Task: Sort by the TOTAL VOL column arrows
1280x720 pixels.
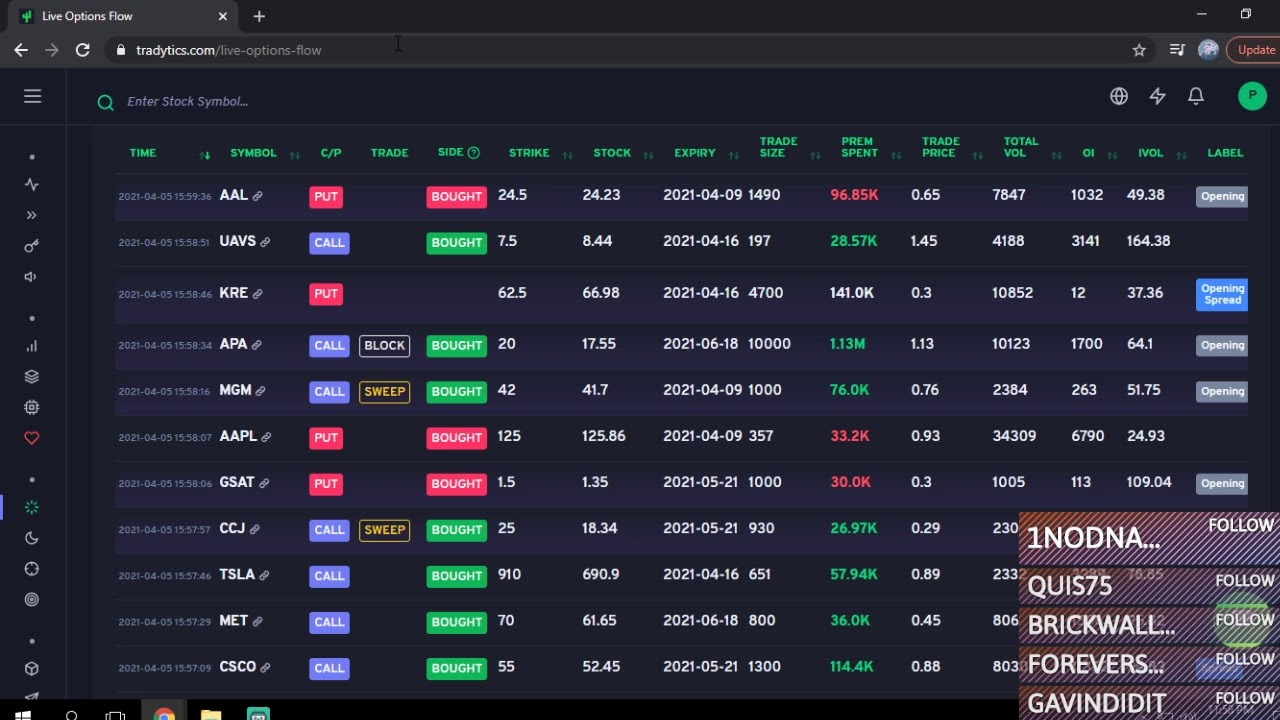Action: (1057, 155)
